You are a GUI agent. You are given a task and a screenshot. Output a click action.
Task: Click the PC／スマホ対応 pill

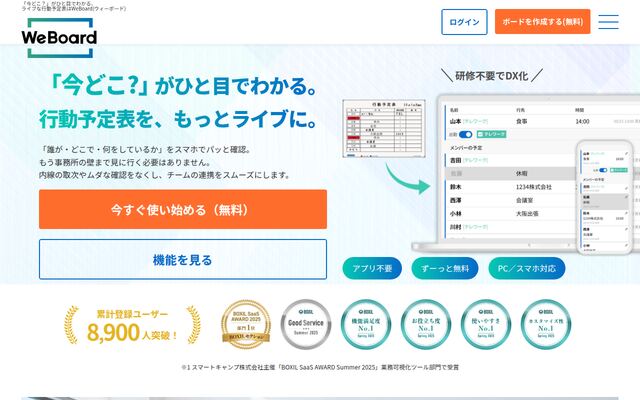tap(527, 268)
